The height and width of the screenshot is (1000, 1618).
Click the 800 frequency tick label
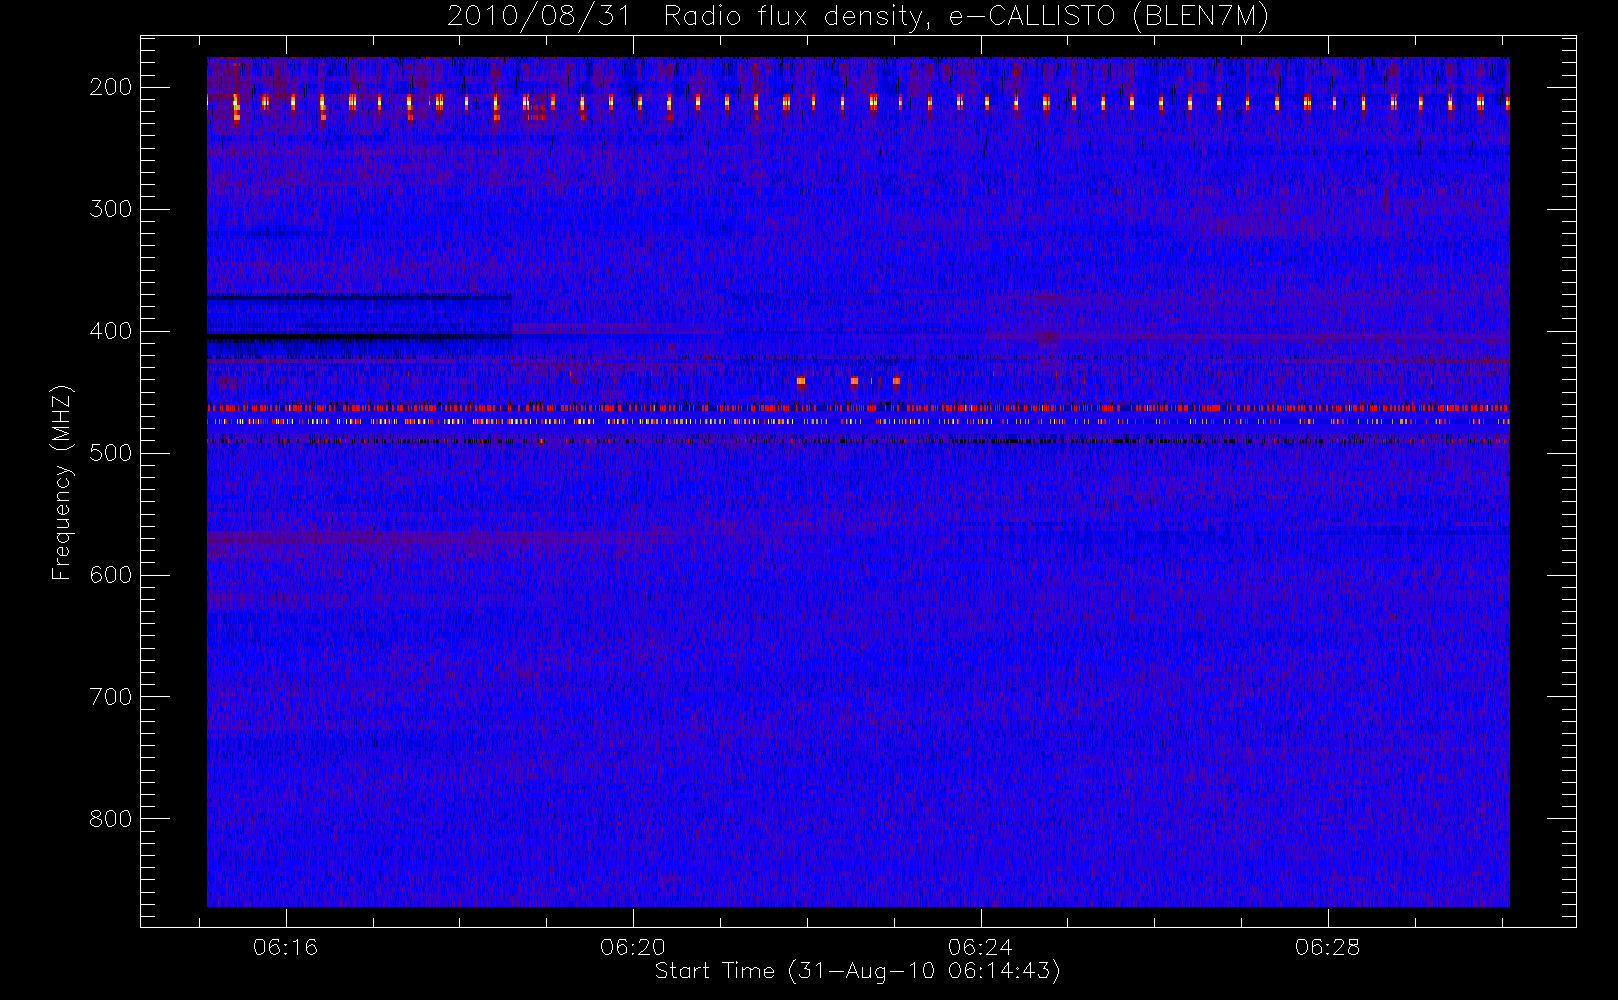click(111, 819)
